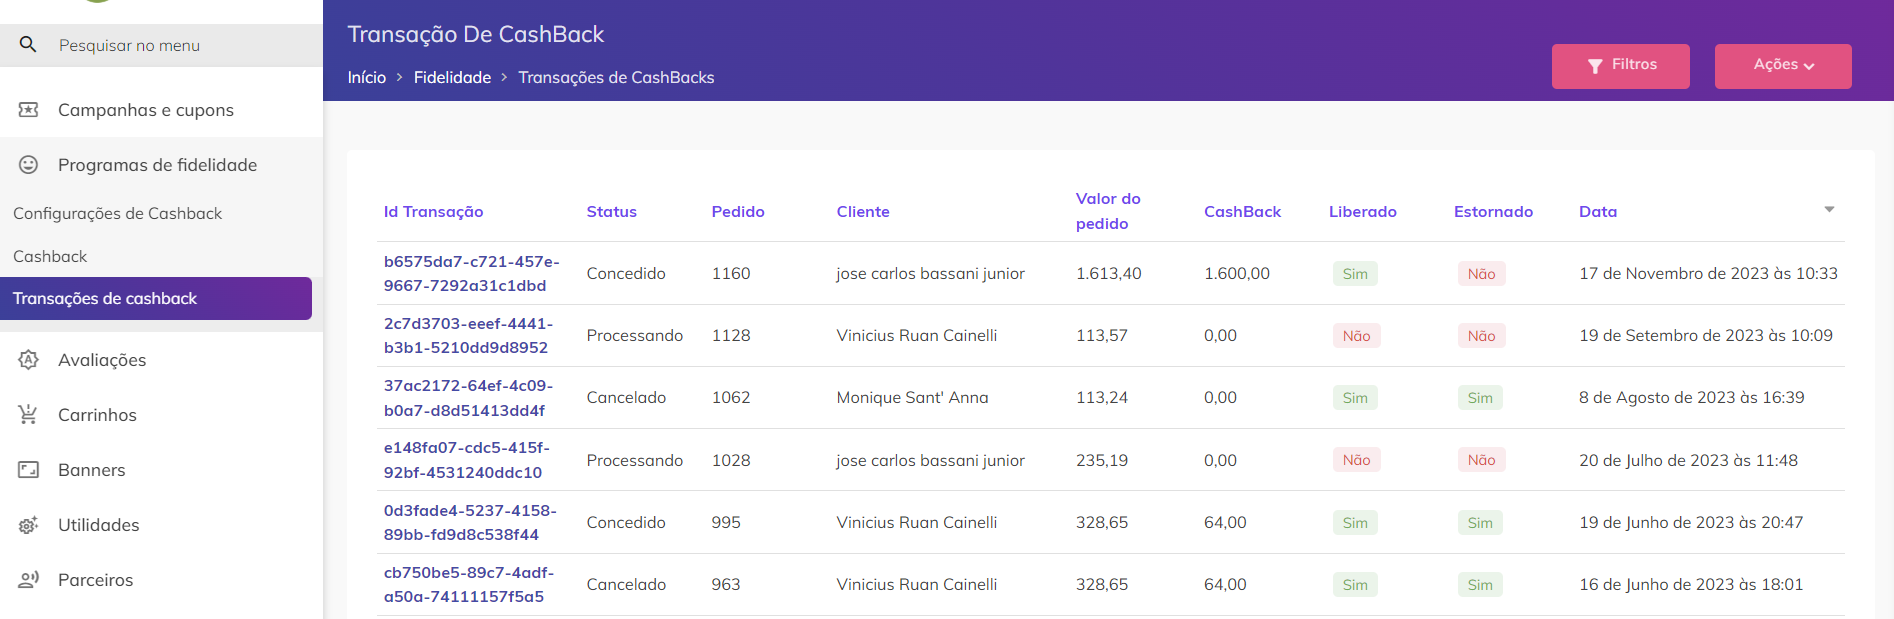Sort by Data column header

tap(1598, 211)
